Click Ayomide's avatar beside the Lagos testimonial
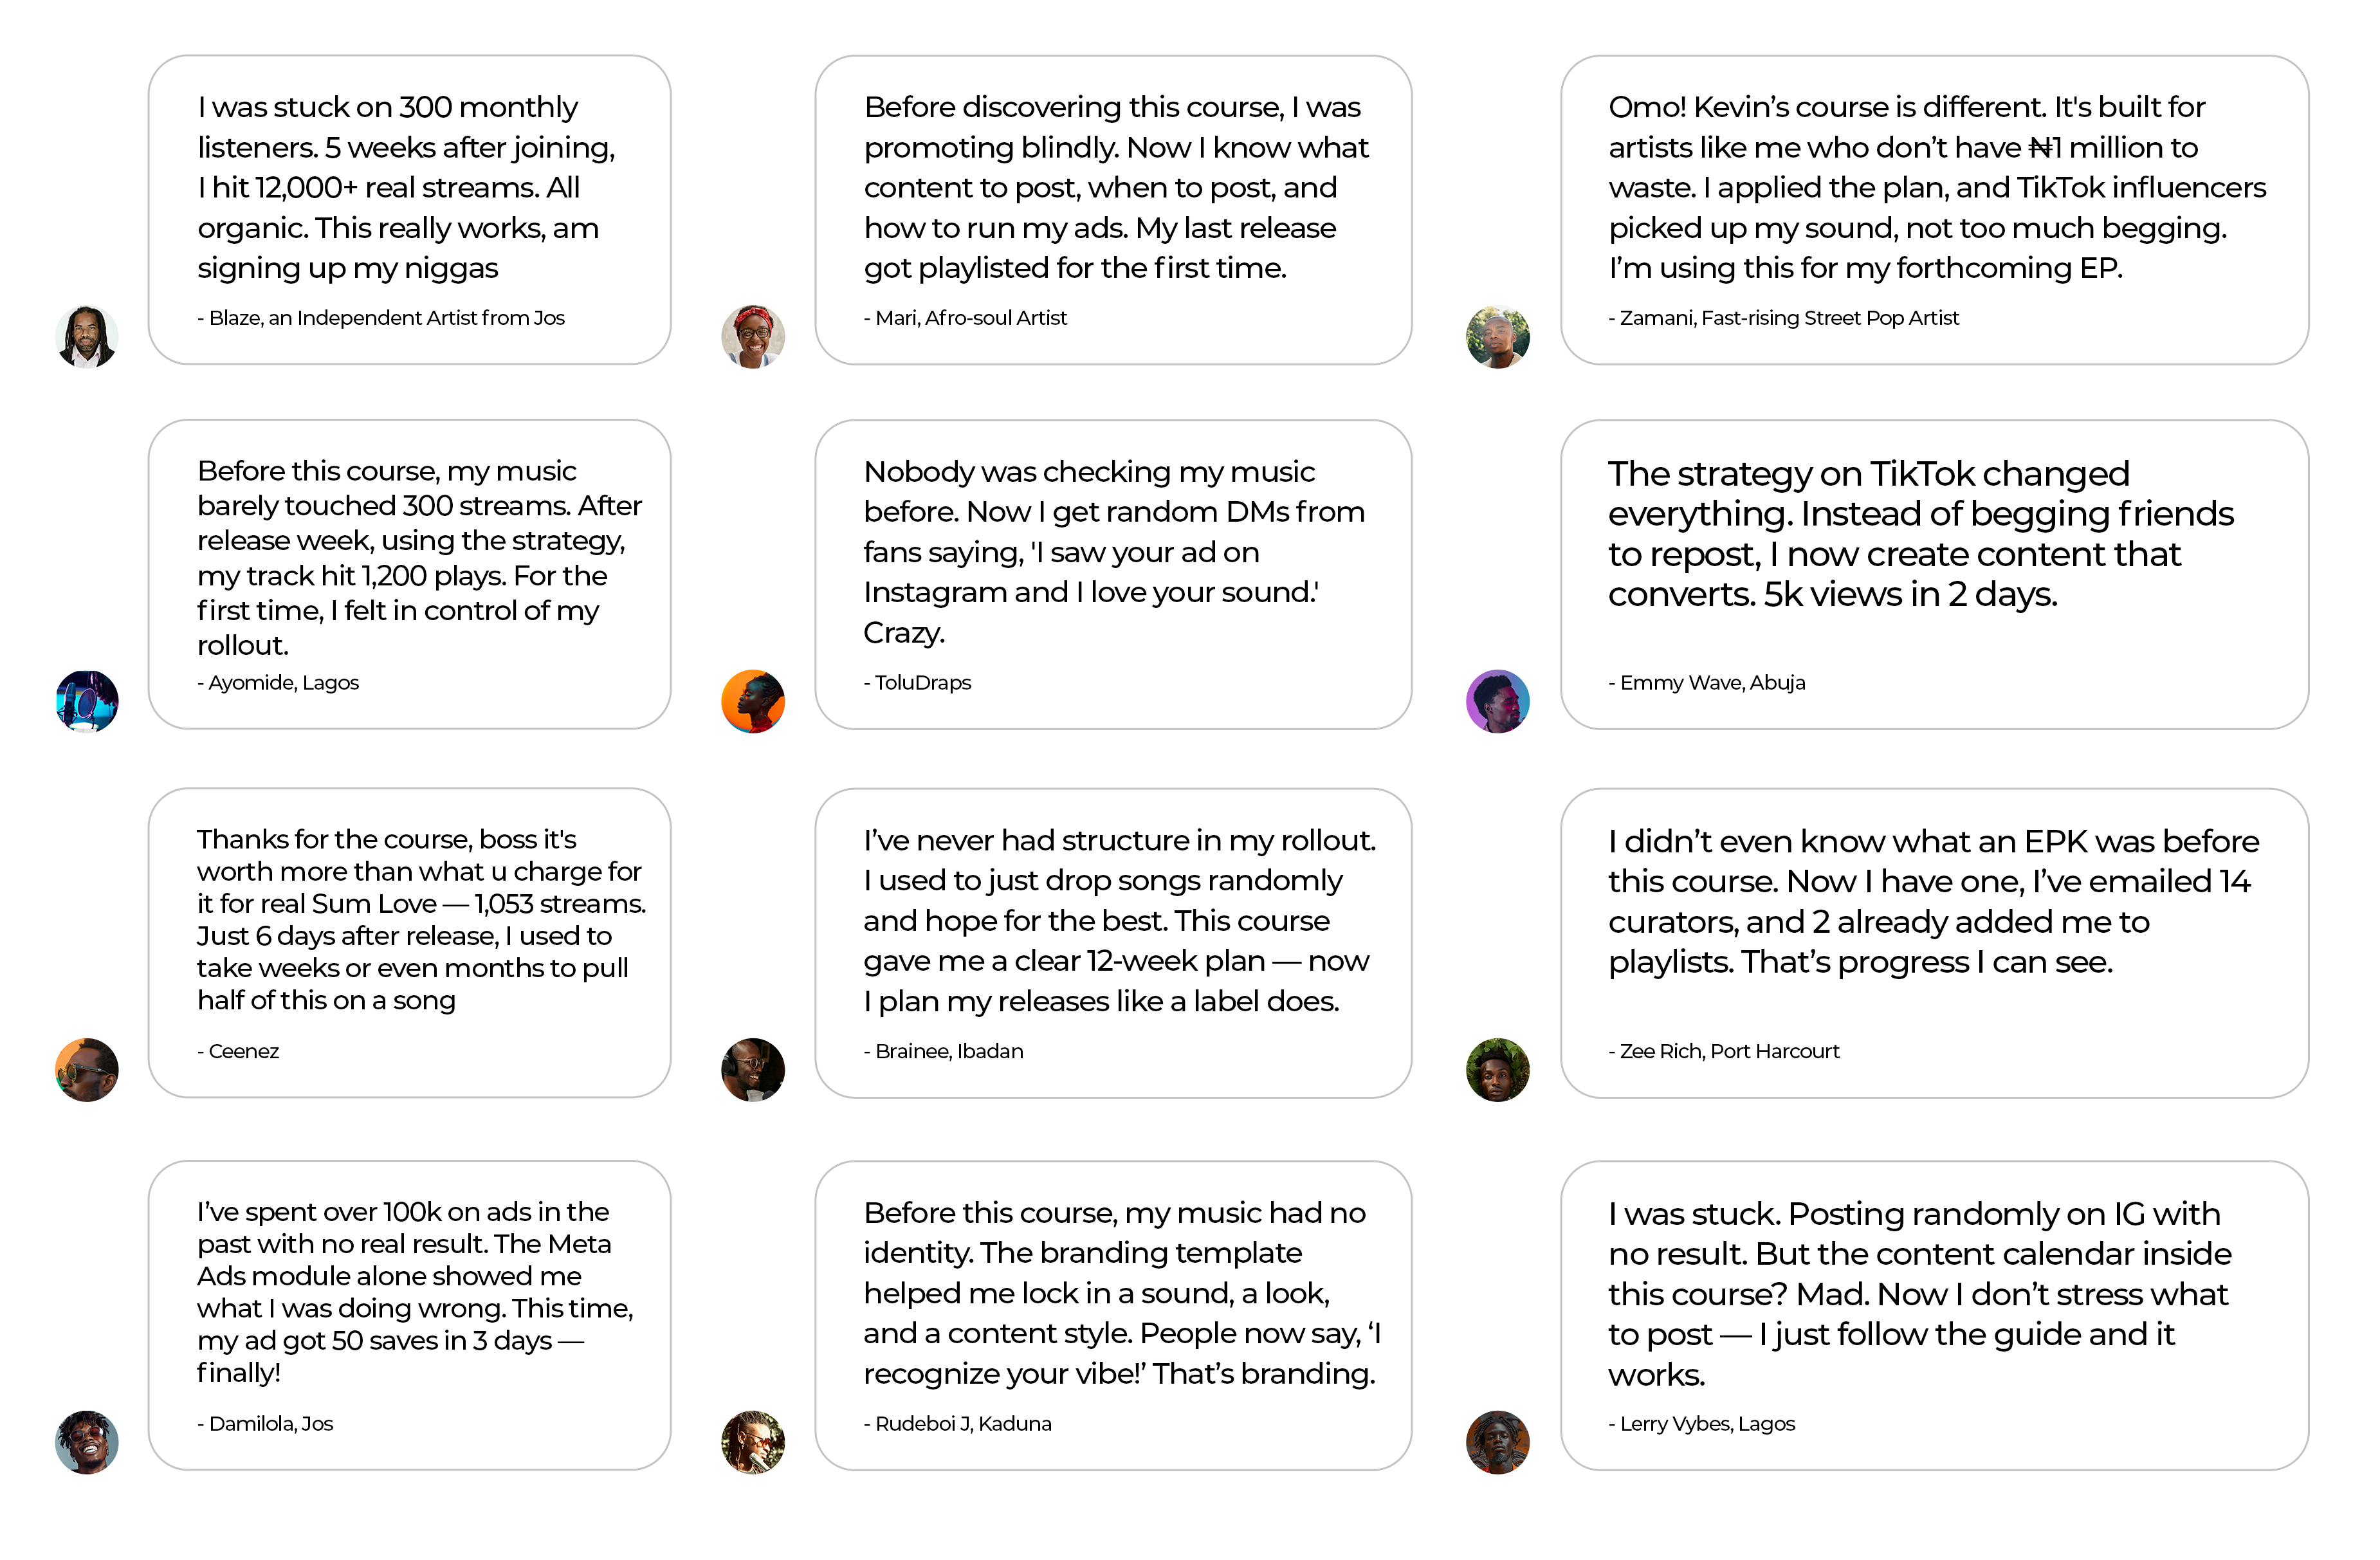This screenshot has height=1560, width=2380. pos(87,702)
